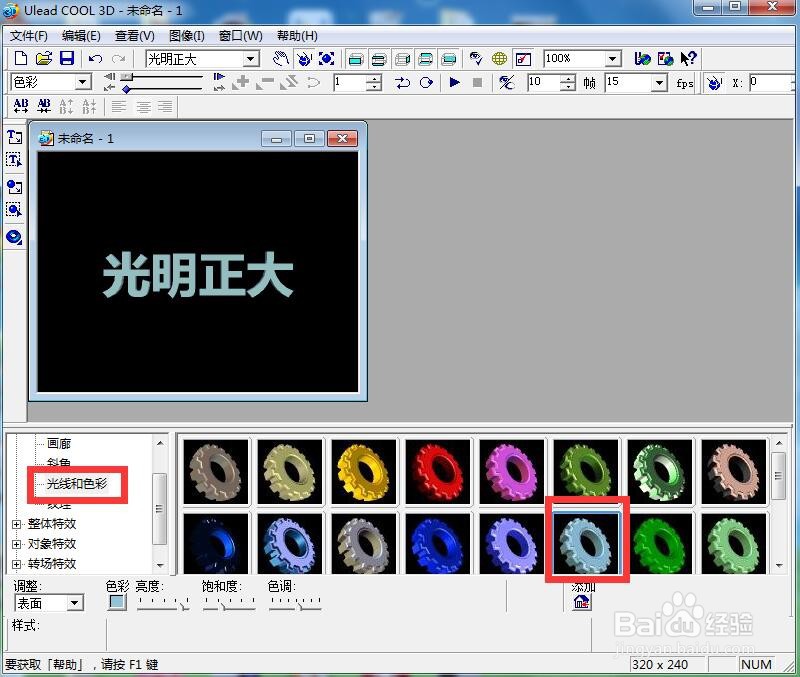The height and width of the screenshot is (677, 800).
Task: Click the globe icon in top toolbar
Action: point(499,59)
